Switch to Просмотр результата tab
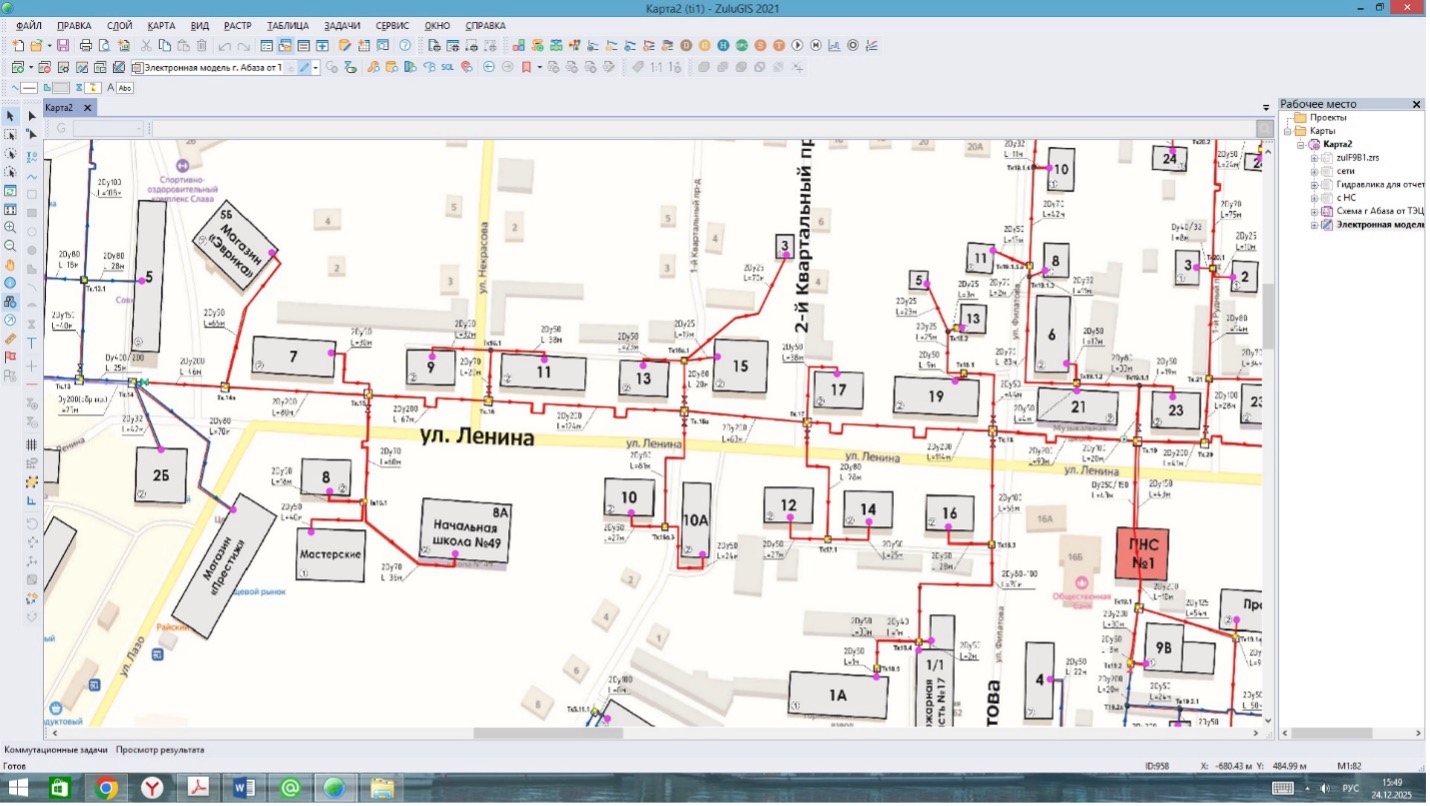The height and width of the screenshot is (806, 1430). click(160, 749)
